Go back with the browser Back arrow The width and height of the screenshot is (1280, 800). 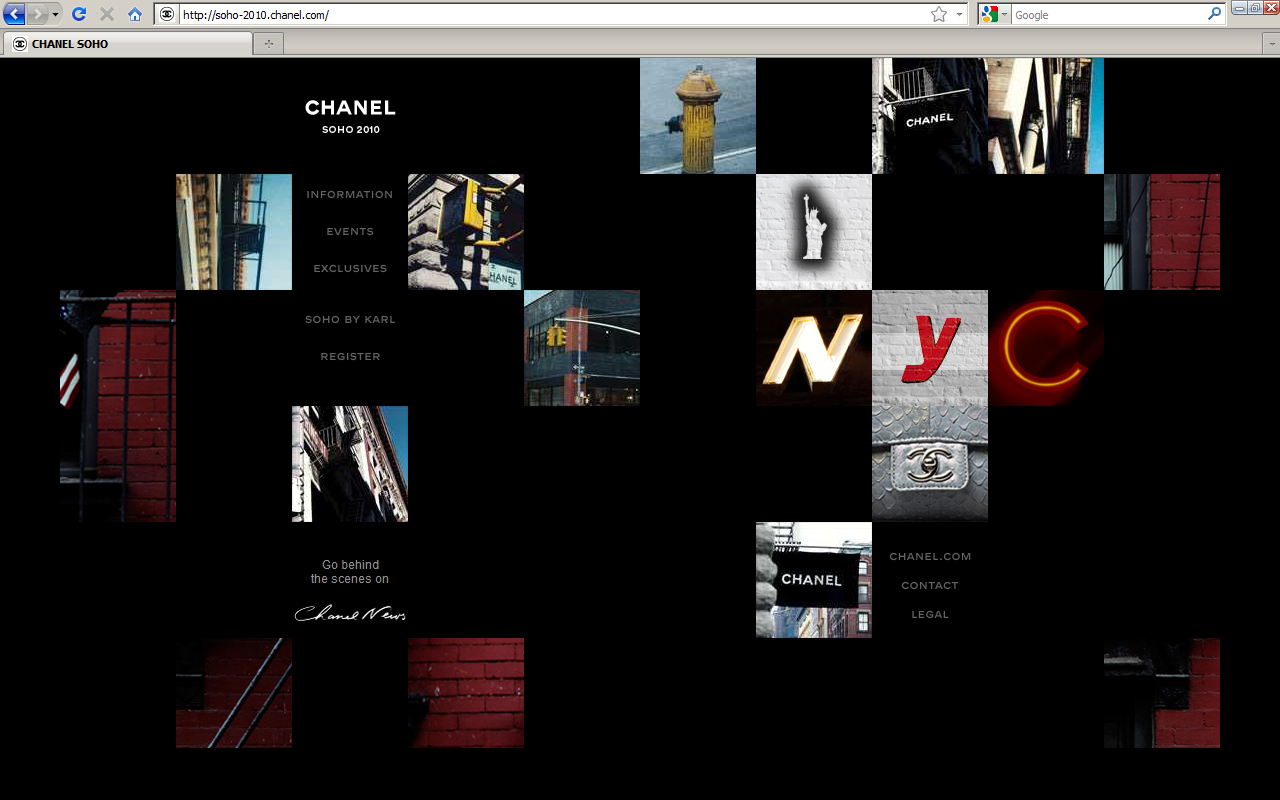coord(15,14)
